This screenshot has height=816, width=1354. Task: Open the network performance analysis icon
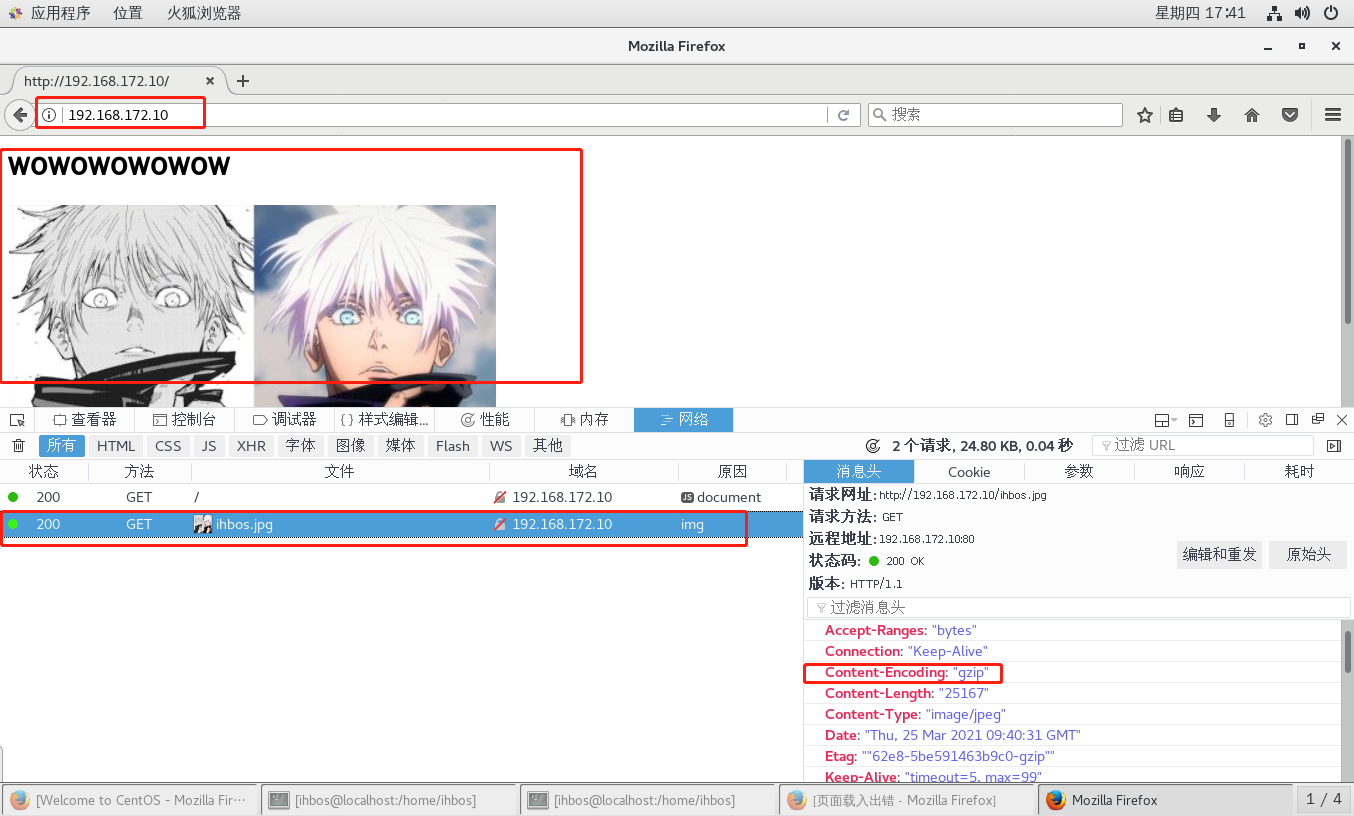(x=872, y=446)
